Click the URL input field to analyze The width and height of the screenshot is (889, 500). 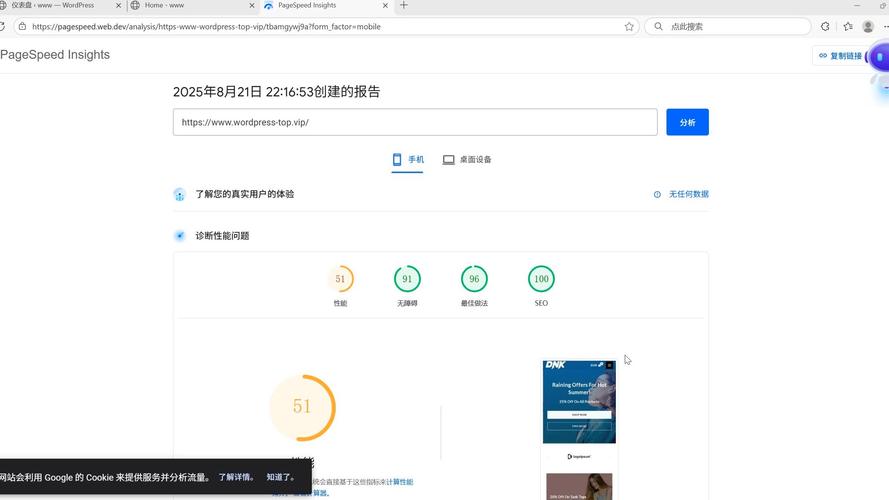click(415, 122)
